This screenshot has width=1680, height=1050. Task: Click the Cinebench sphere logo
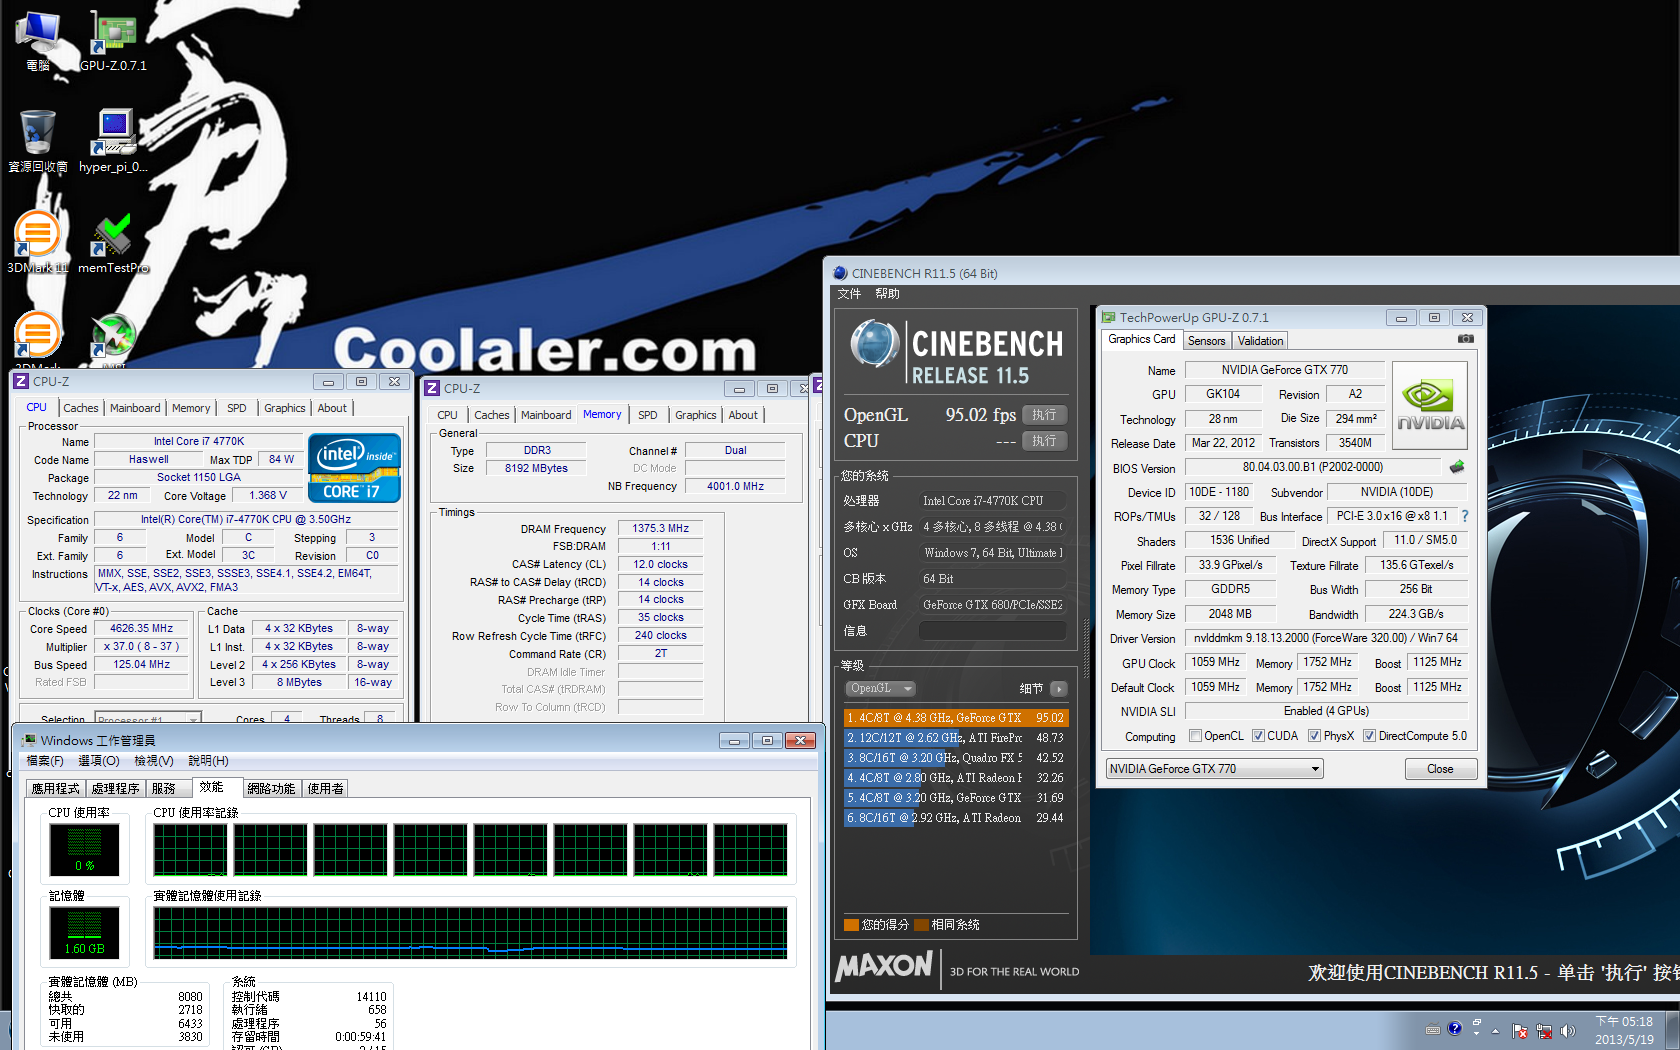click(875, 344)
